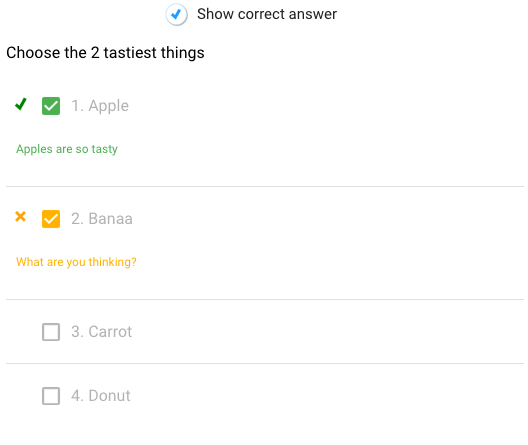
Task: Uncheck the green Apple checkbox
Action: pos(51,106)
